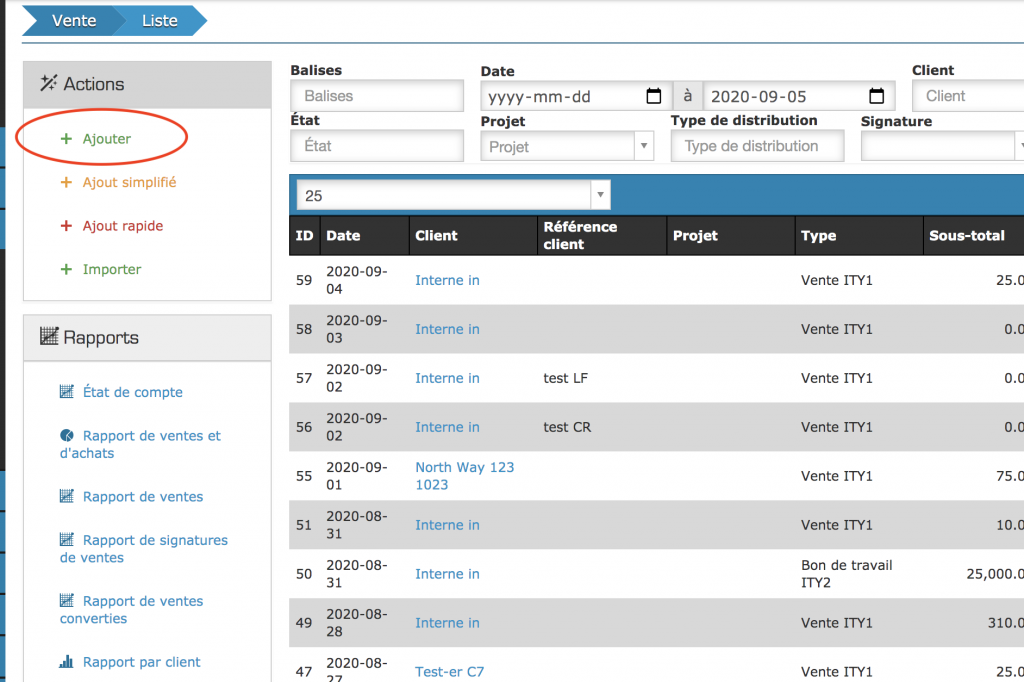Open the calendar picker for 2020-09-05 date
This screenshot has height=682, width=1024.
pos(876,97)
